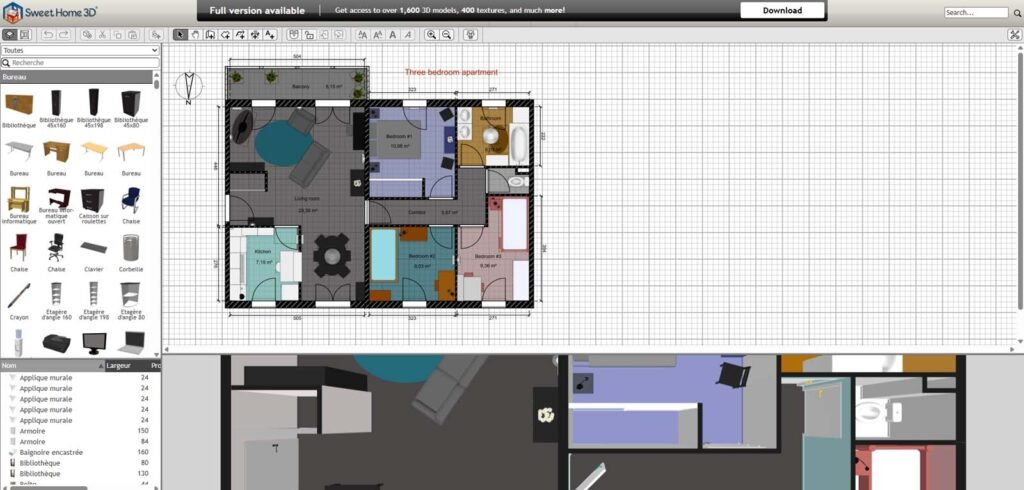Click the Three bedroom apartment label
1024x490 pixels.
pos(451,73)
